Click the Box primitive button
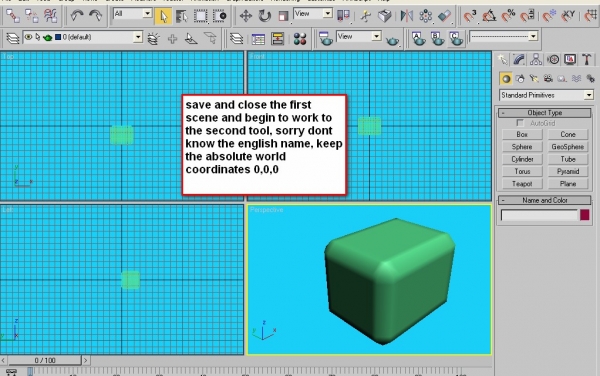Viewport: 600px width, 376px height. pos(522,134)
